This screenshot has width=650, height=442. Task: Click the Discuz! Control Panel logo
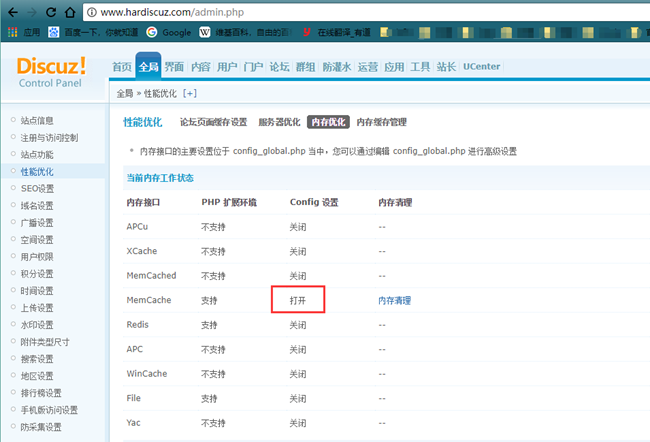[51, 72]
